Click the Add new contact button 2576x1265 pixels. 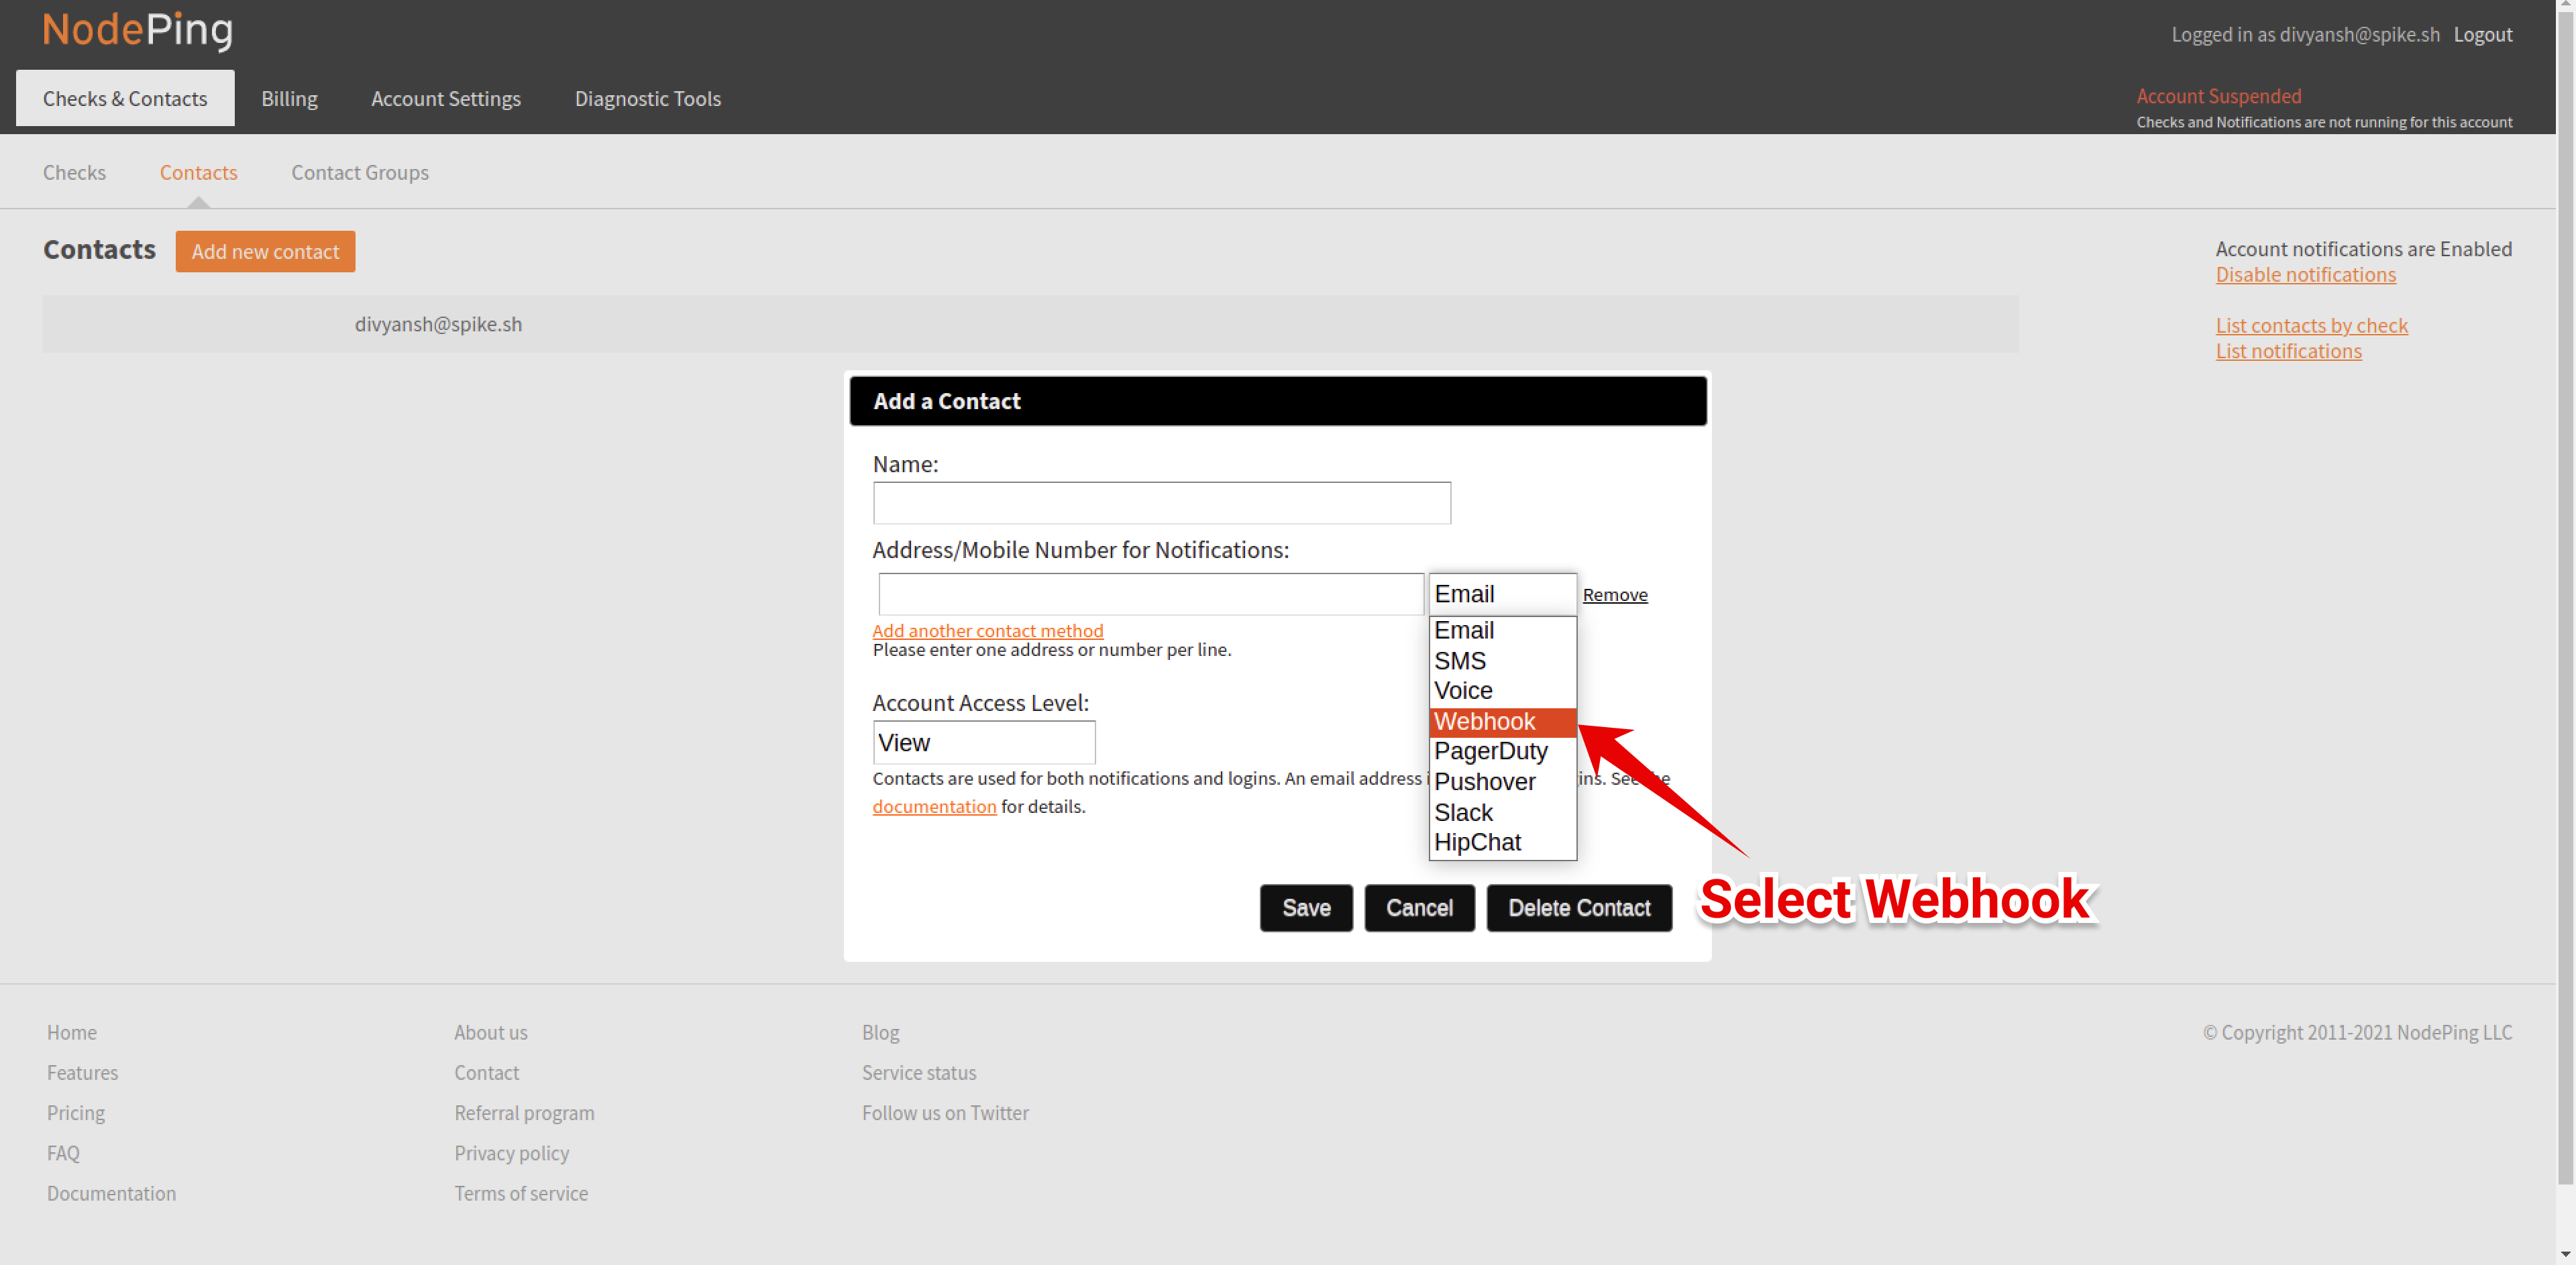[x=265, y=251]
